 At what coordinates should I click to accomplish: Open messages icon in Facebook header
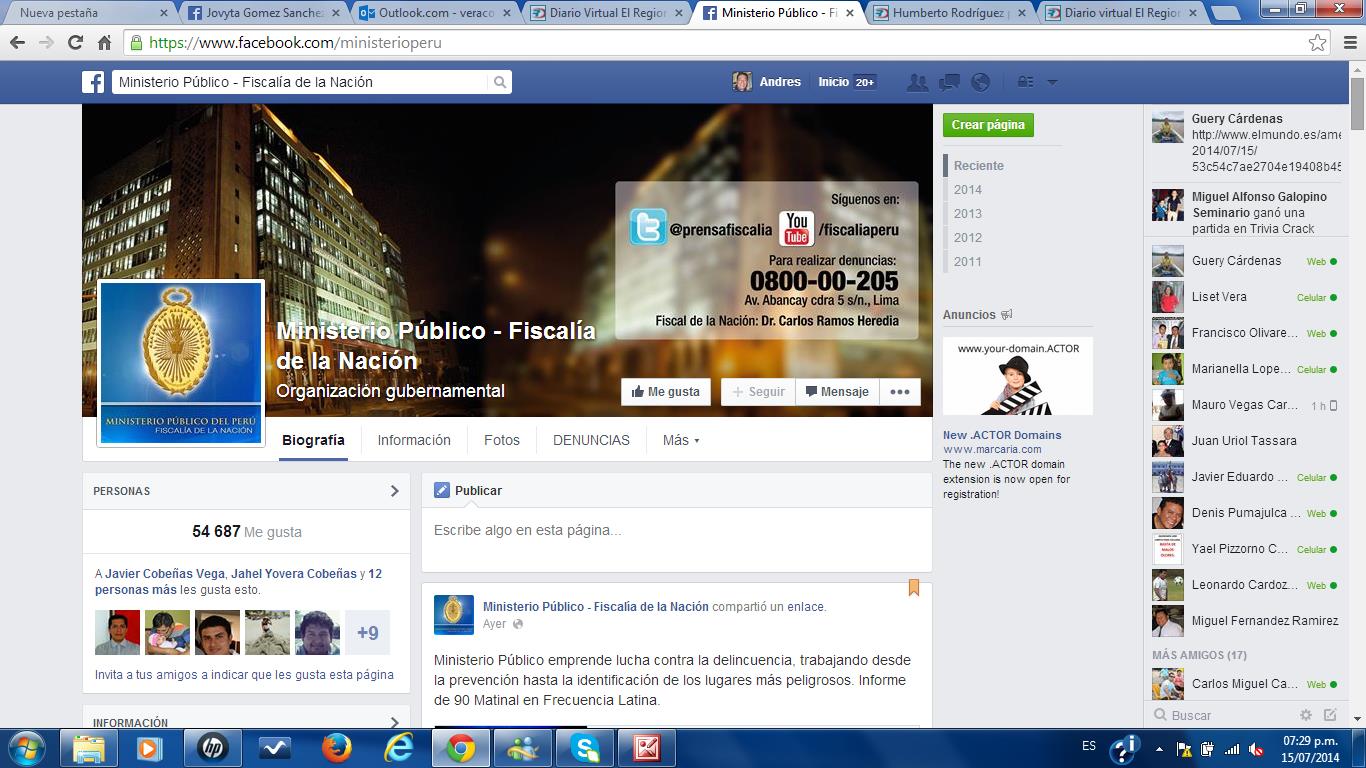pos(949,82)
